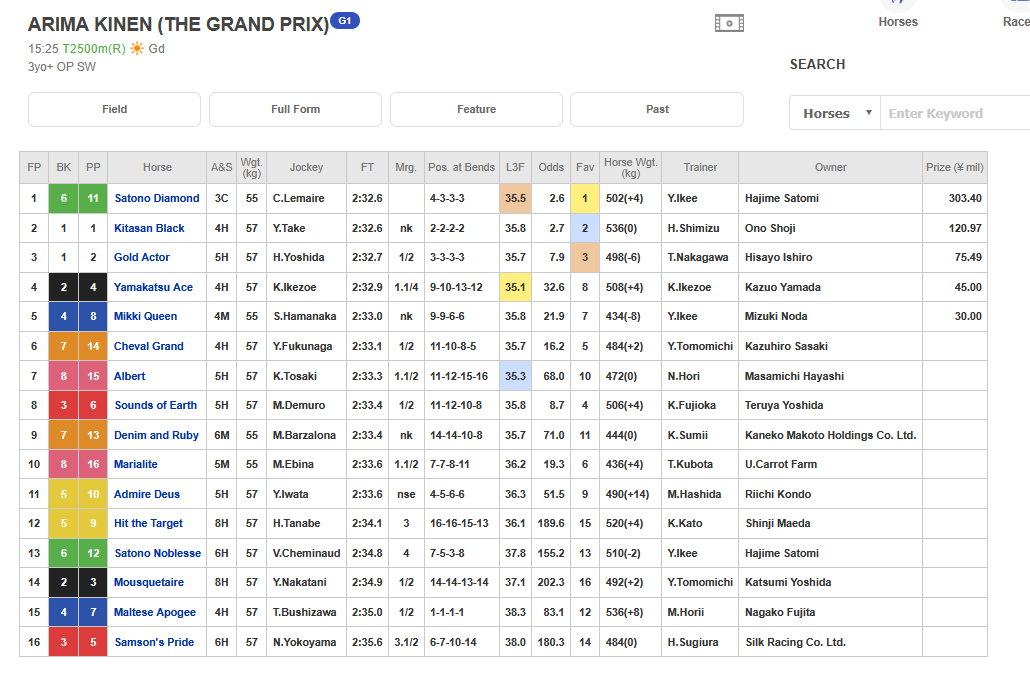Switch to the Feature tab
The image size is (1030, 674).
click(x=476, y=109)
